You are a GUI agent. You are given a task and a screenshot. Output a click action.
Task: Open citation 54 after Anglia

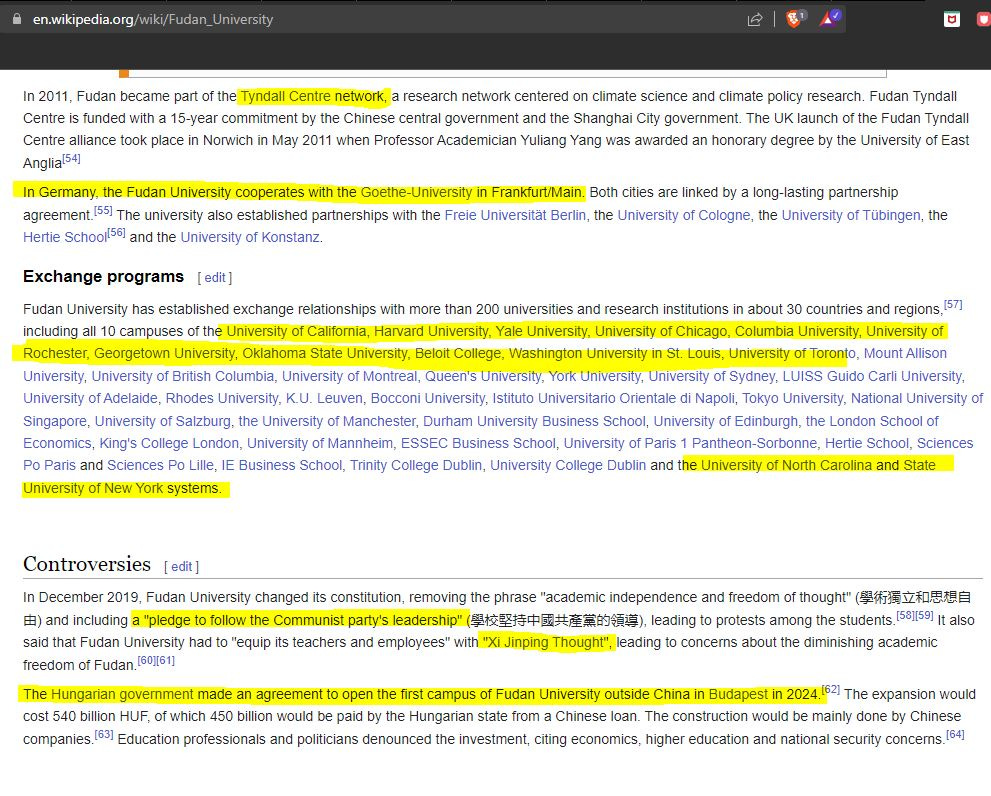pos(71,159)
